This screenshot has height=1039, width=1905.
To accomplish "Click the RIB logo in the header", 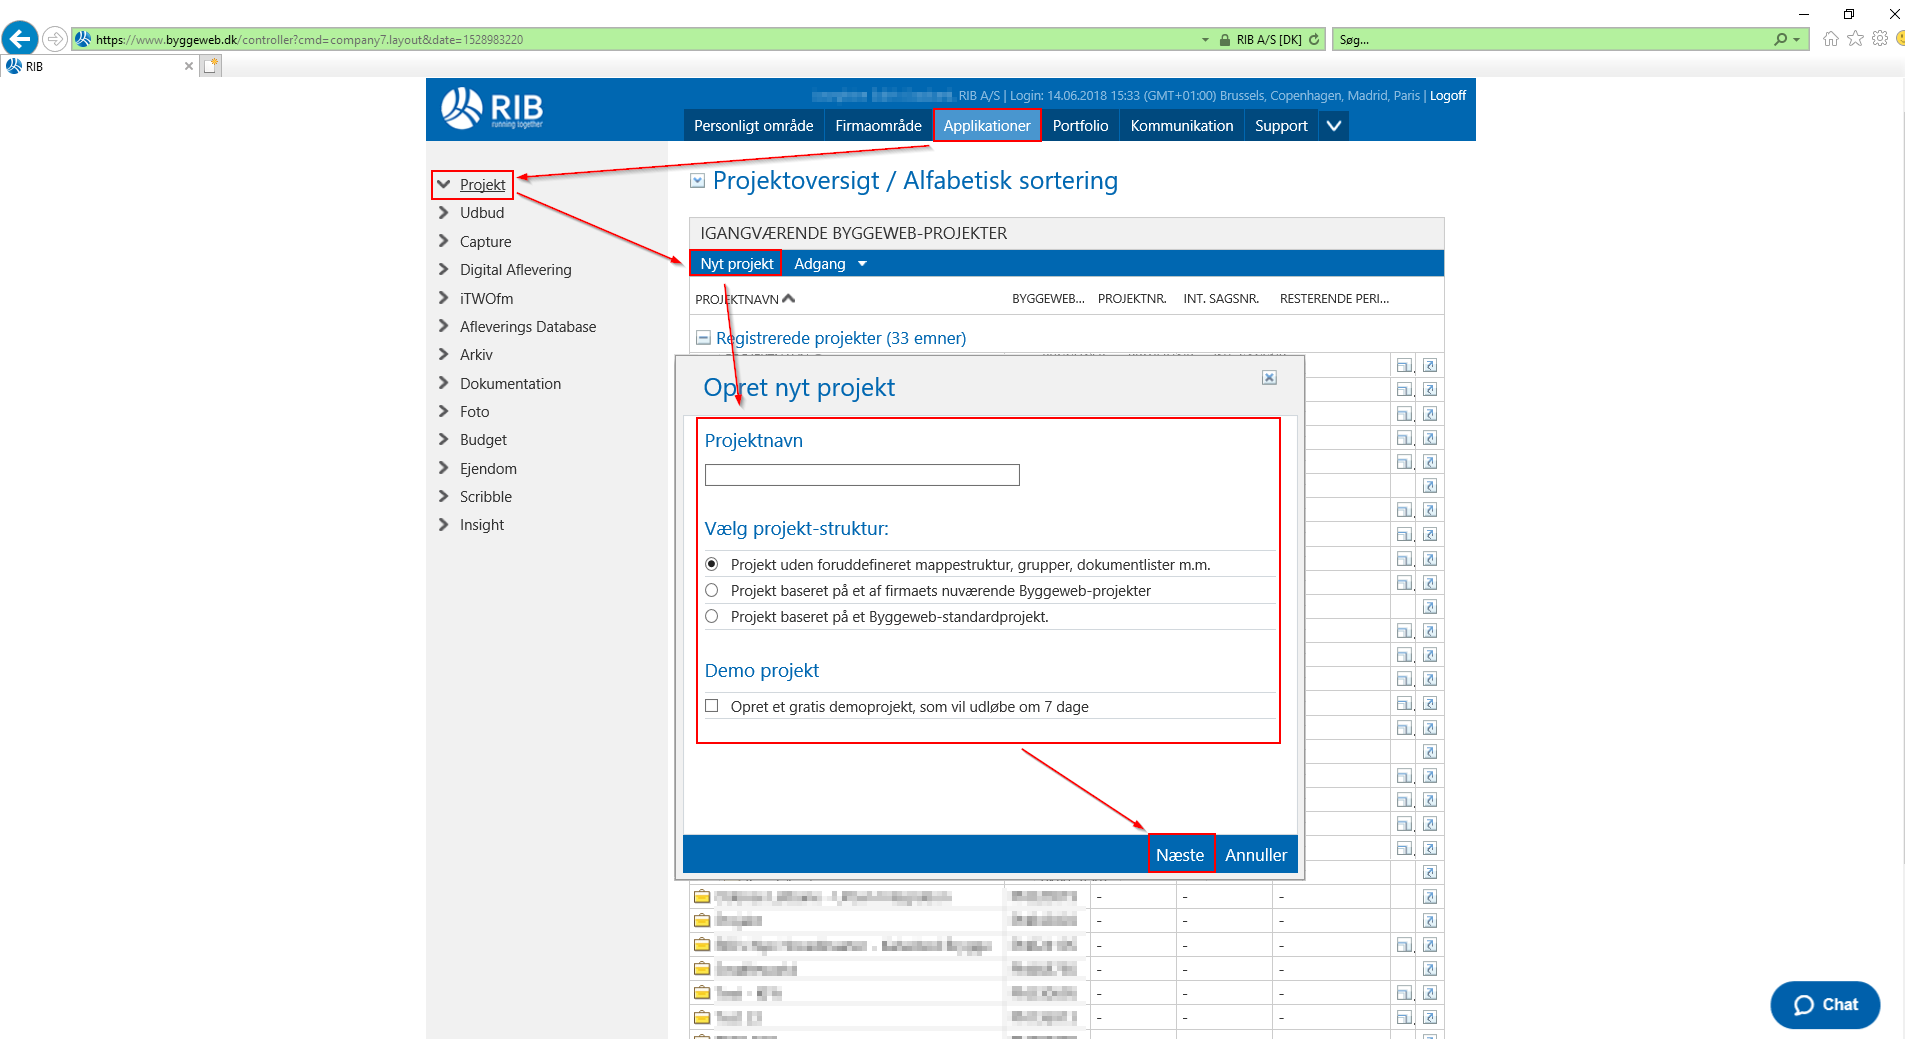I will pos(490,109).
